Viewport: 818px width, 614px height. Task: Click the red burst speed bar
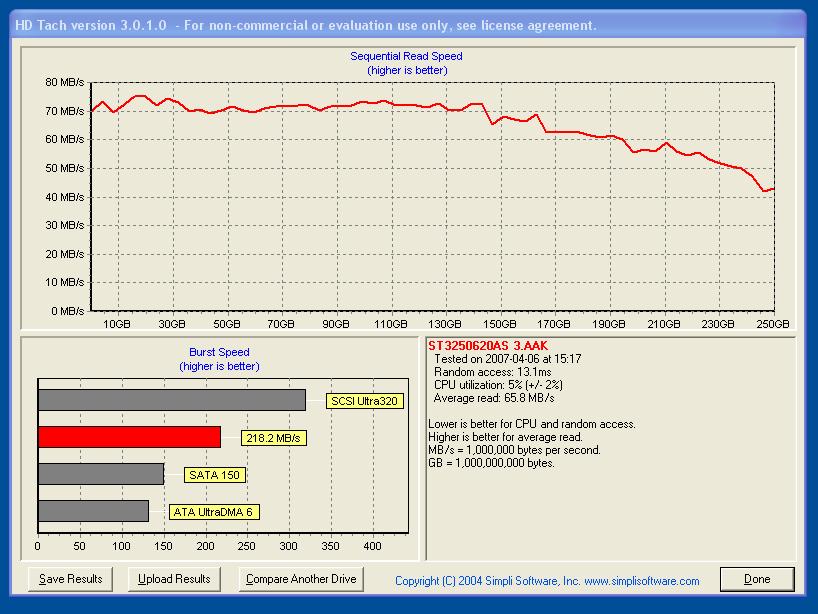pyautogui.click(x=129, y=437)
